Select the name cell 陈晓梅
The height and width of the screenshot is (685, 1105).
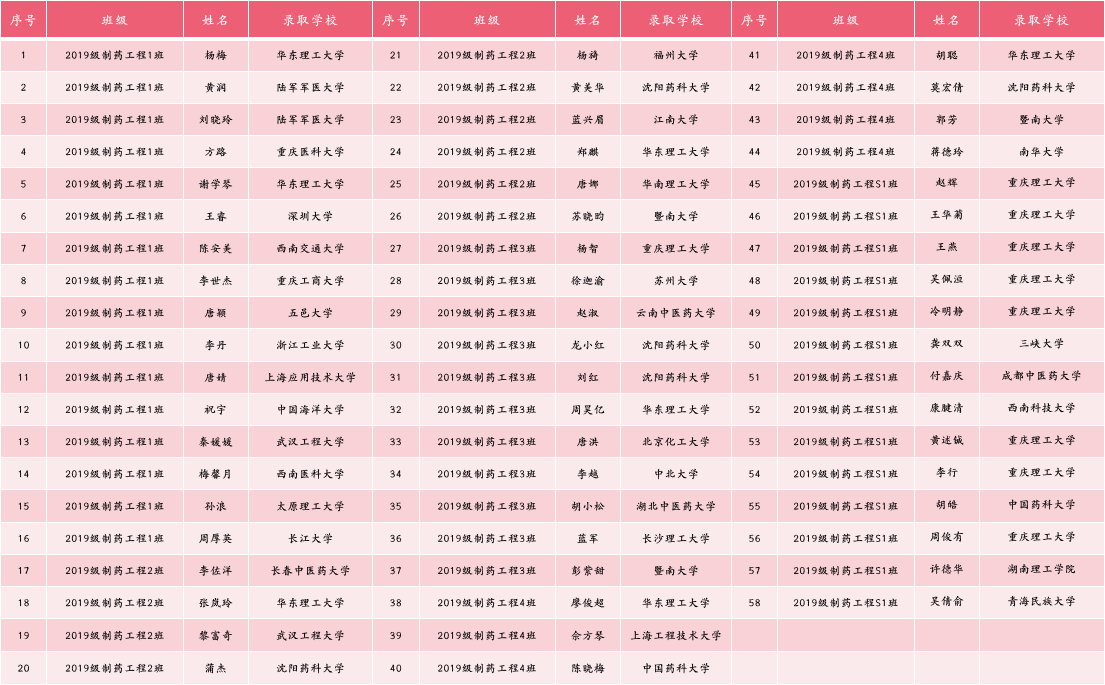[587, 668]
